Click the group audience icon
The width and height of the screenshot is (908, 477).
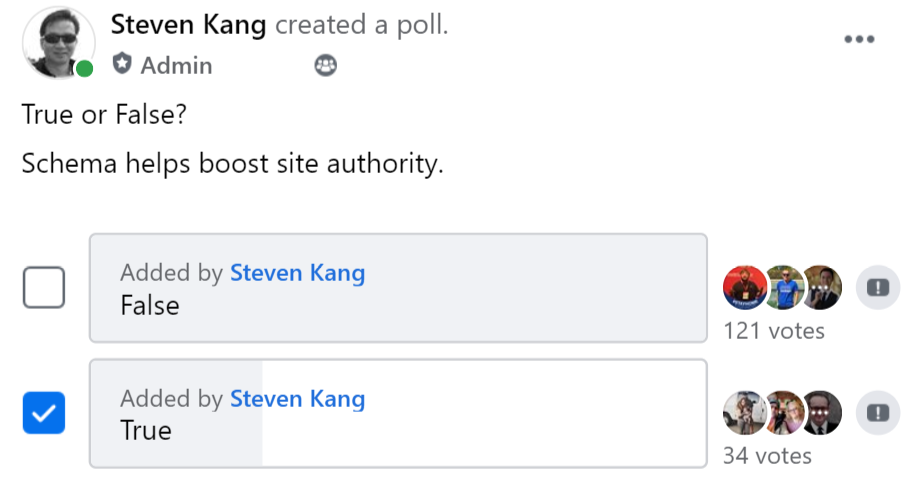(x=325, y=65)
